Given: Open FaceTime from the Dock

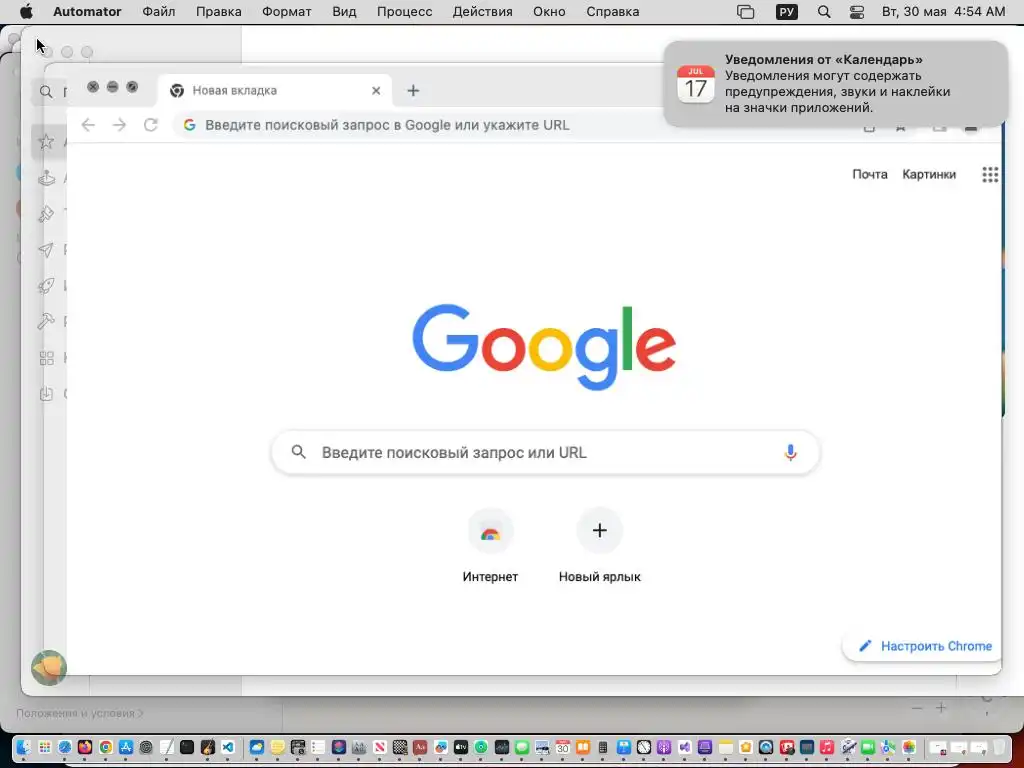Looking at the screenshot, I should 868,747.
